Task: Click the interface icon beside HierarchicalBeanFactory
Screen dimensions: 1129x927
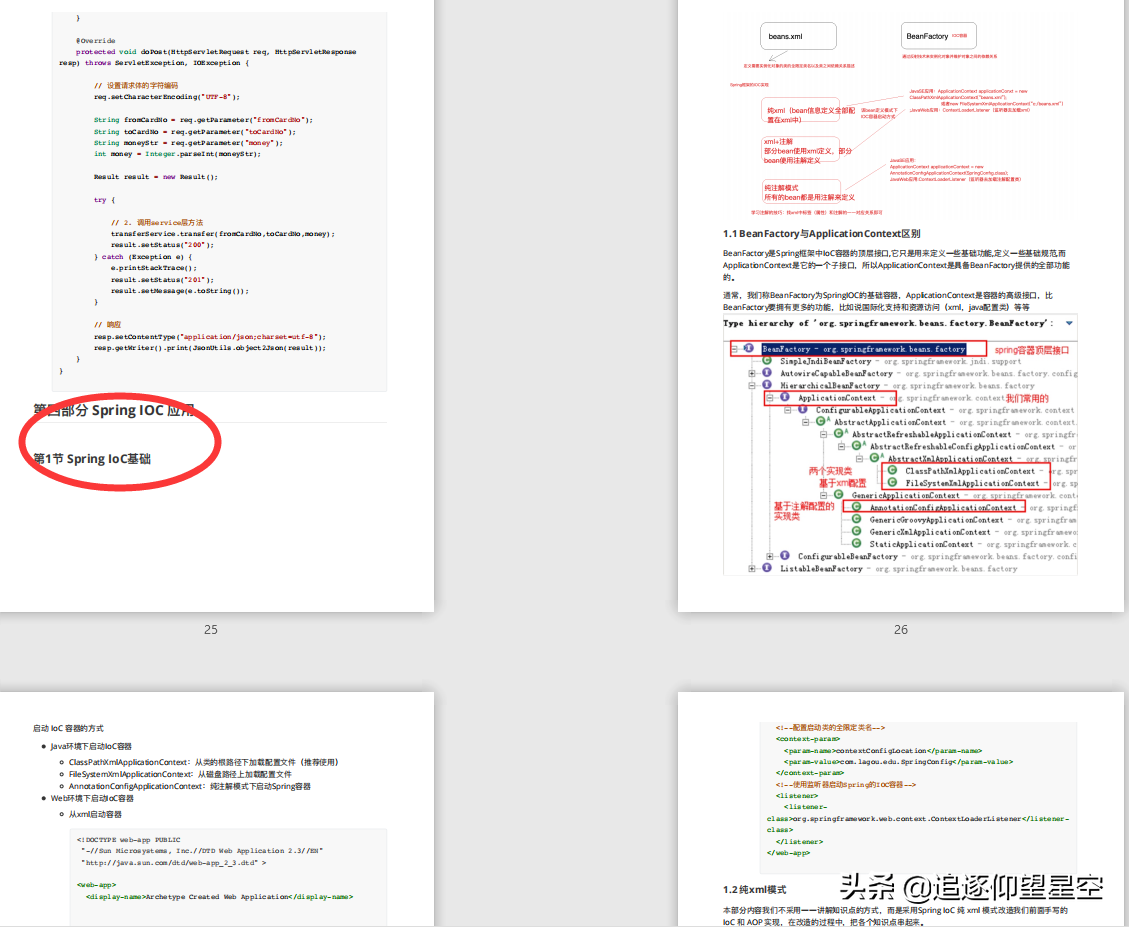Action: click(767, 385)
